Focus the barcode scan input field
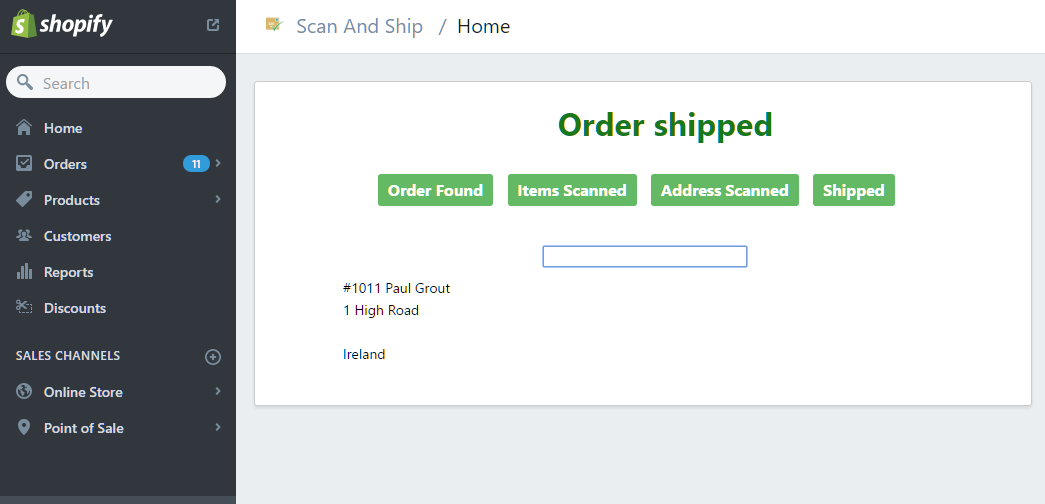 pyautogui.click(x=644, y=257)
